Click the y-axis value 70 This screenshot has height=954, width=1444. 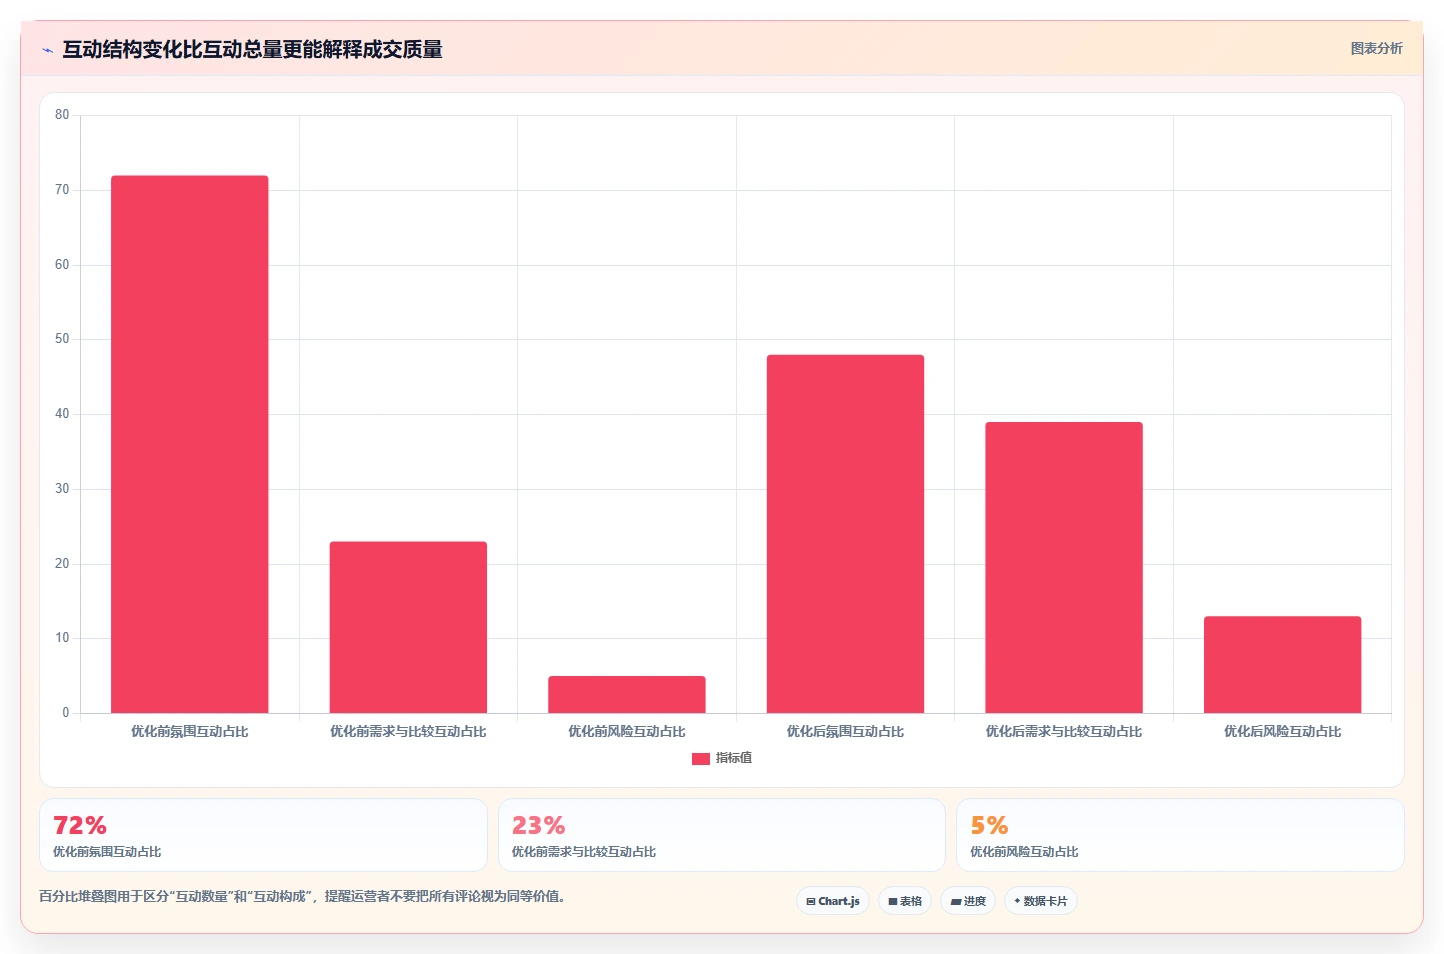(x=62, y=190)
